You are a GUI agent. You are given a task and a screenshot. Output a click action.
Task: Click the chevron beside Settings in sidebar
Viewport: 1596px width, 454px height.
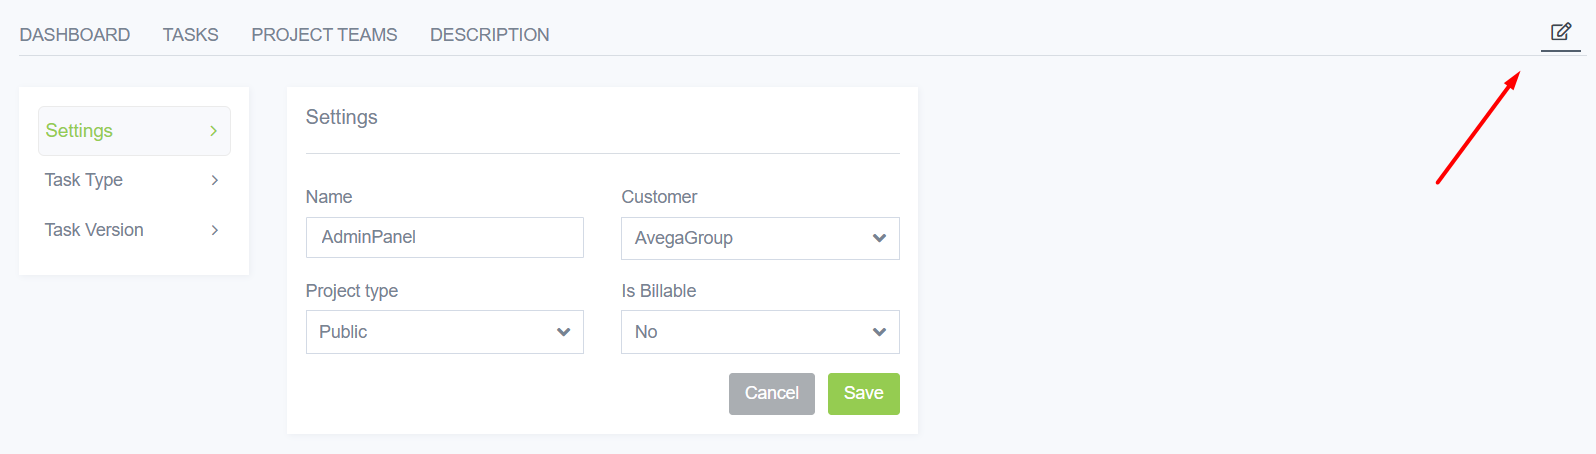pos(214,131)
